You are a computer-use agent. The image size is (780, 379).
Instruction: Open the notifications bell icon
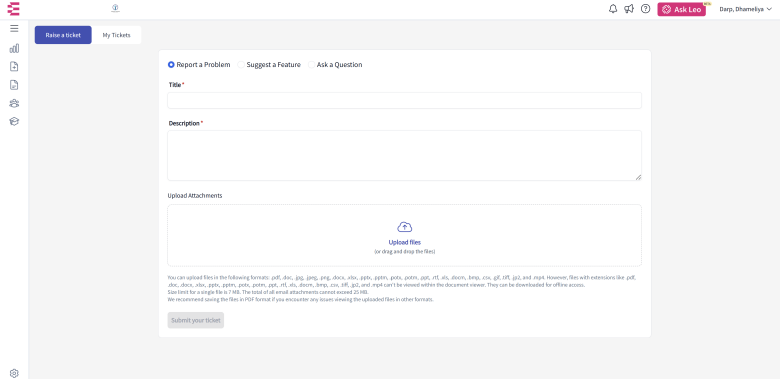[x=613, y=9]
